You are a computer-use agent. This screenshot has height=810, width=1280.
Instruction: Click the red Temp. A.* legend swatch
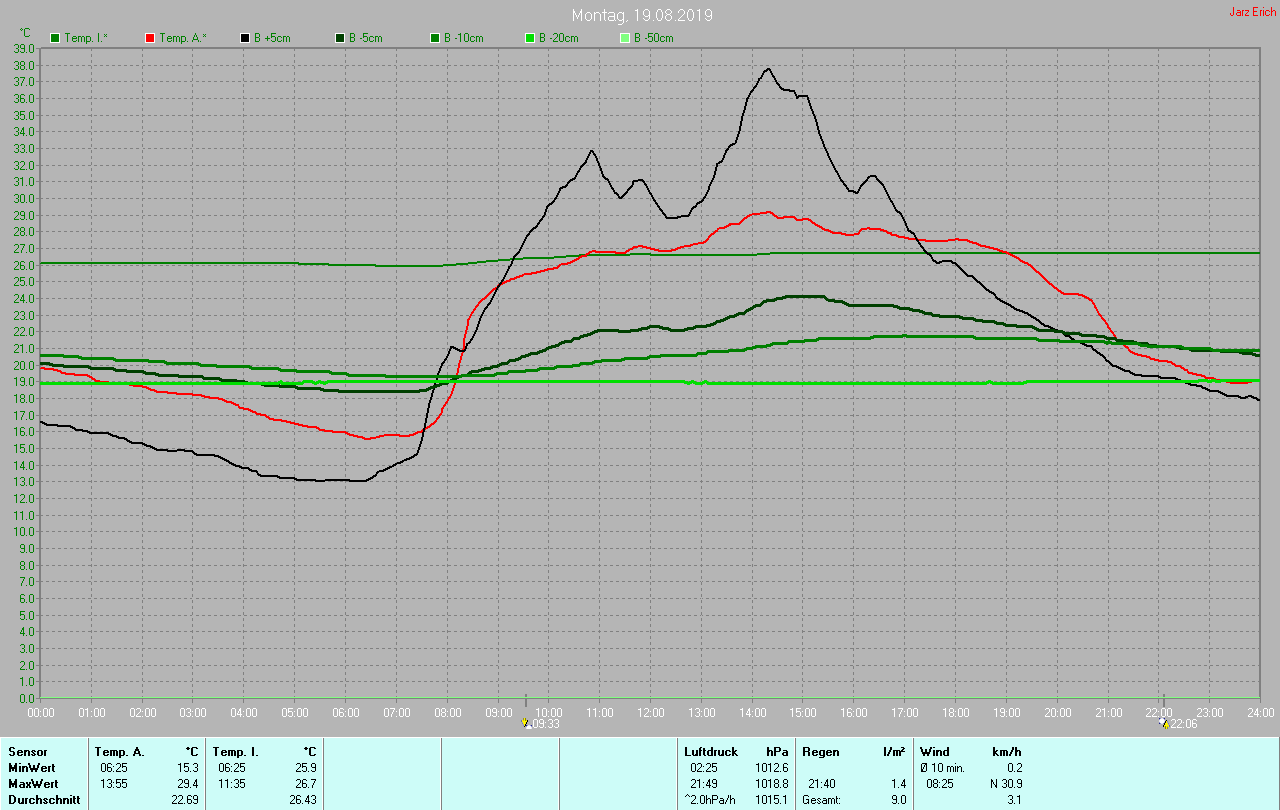(x=150, y=38)
